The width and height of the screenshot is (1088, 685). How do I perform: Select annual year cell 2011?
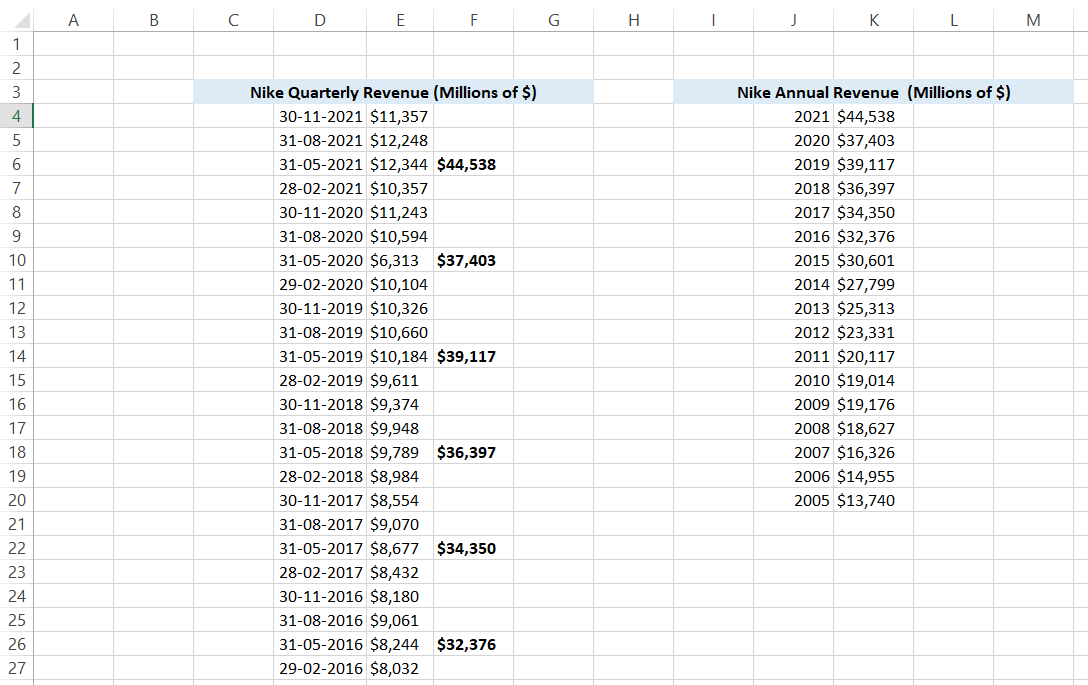[x=793, y=357]
